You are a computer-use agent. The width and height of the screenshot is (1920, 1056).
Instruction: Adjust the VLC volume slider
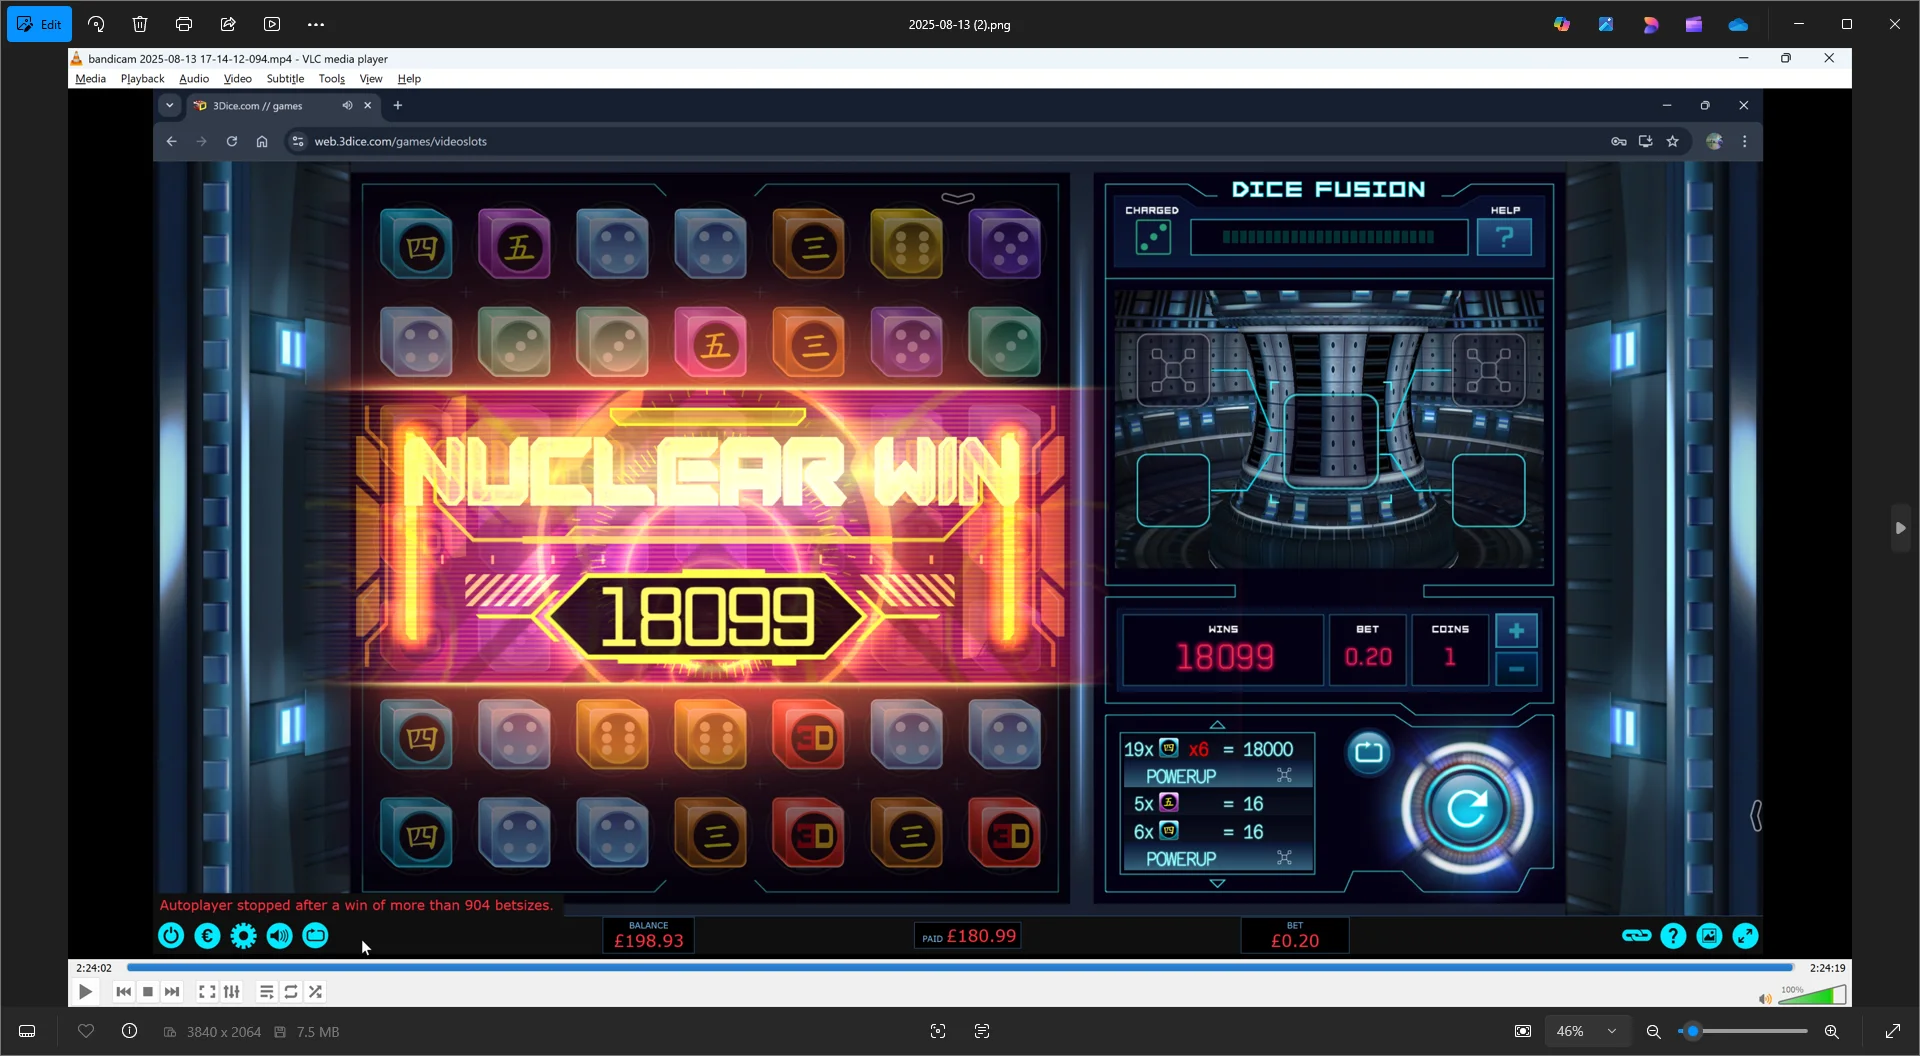pos(1812,996)
